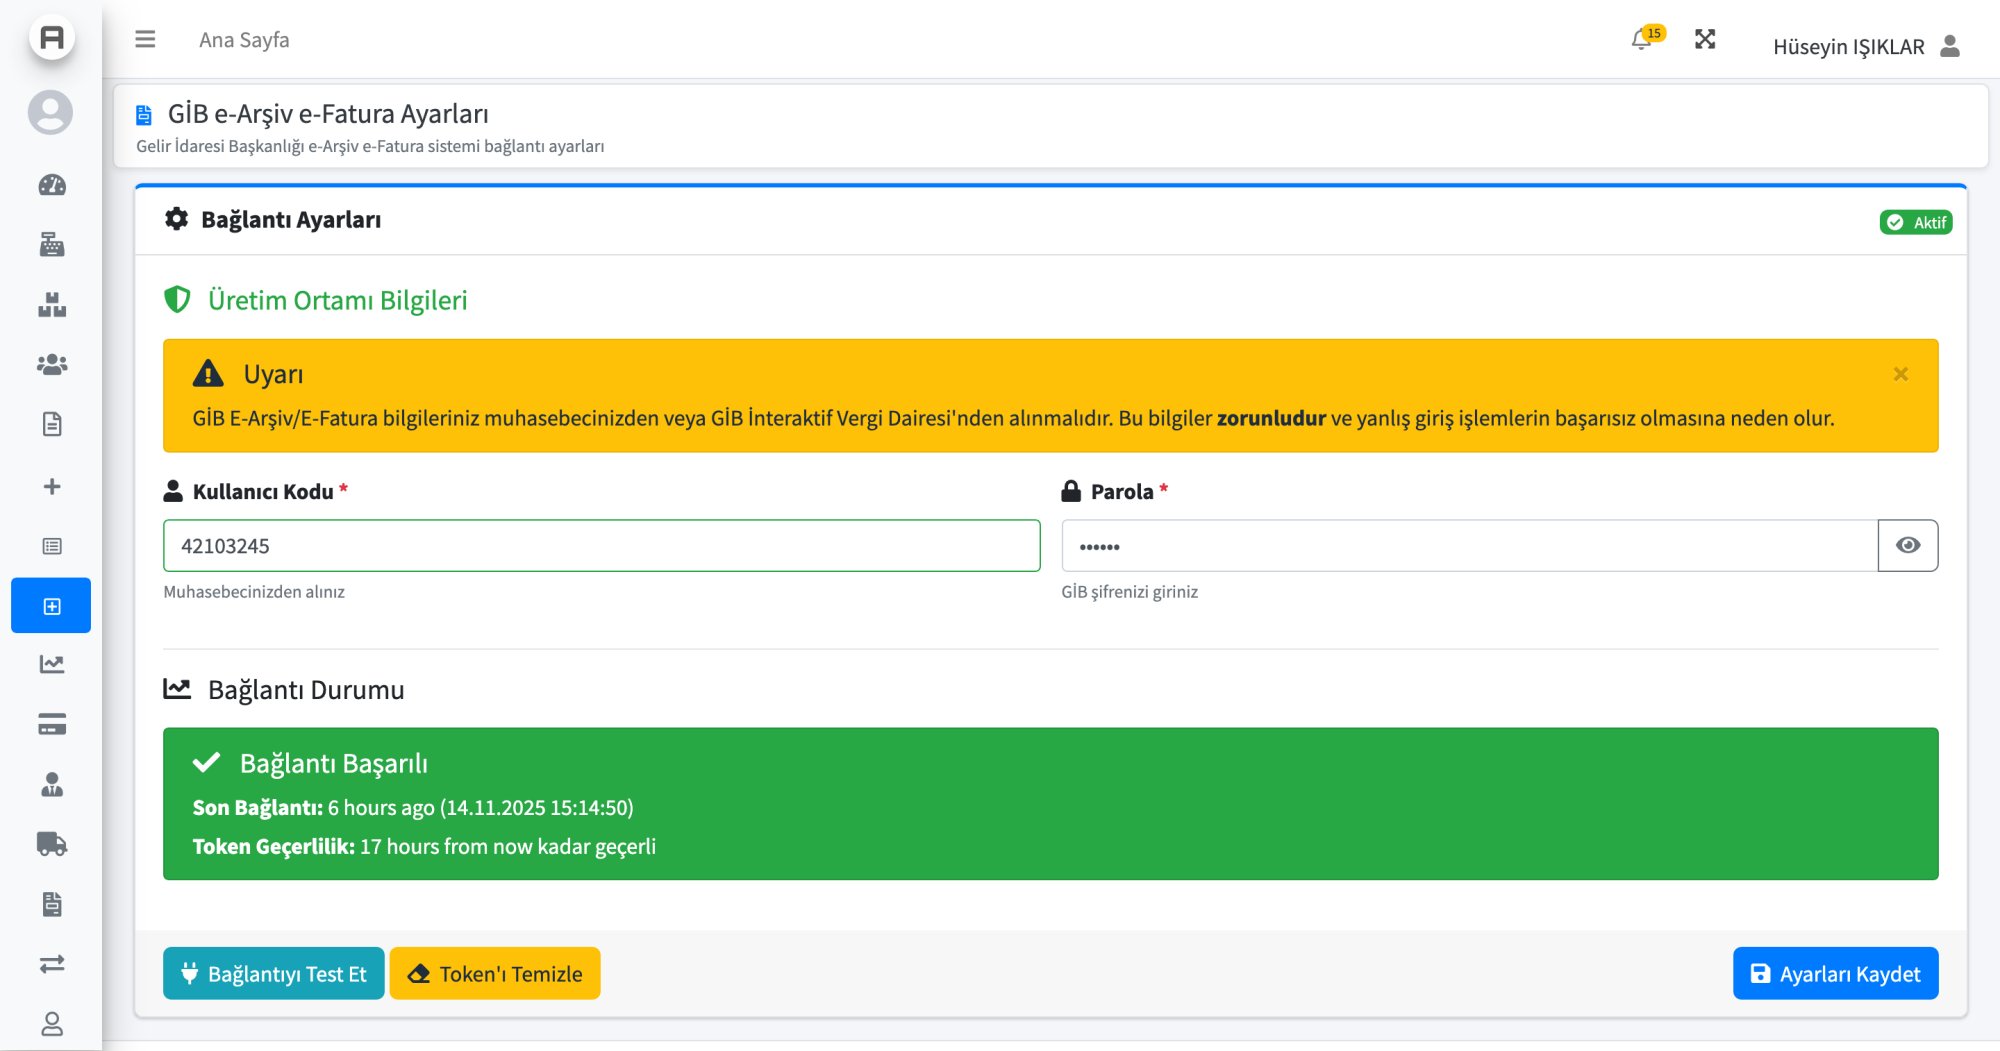Screen dimensions: 2000x1051
Task: Click the Bağlantıyı Test Et button
Action: click(273, 973)
